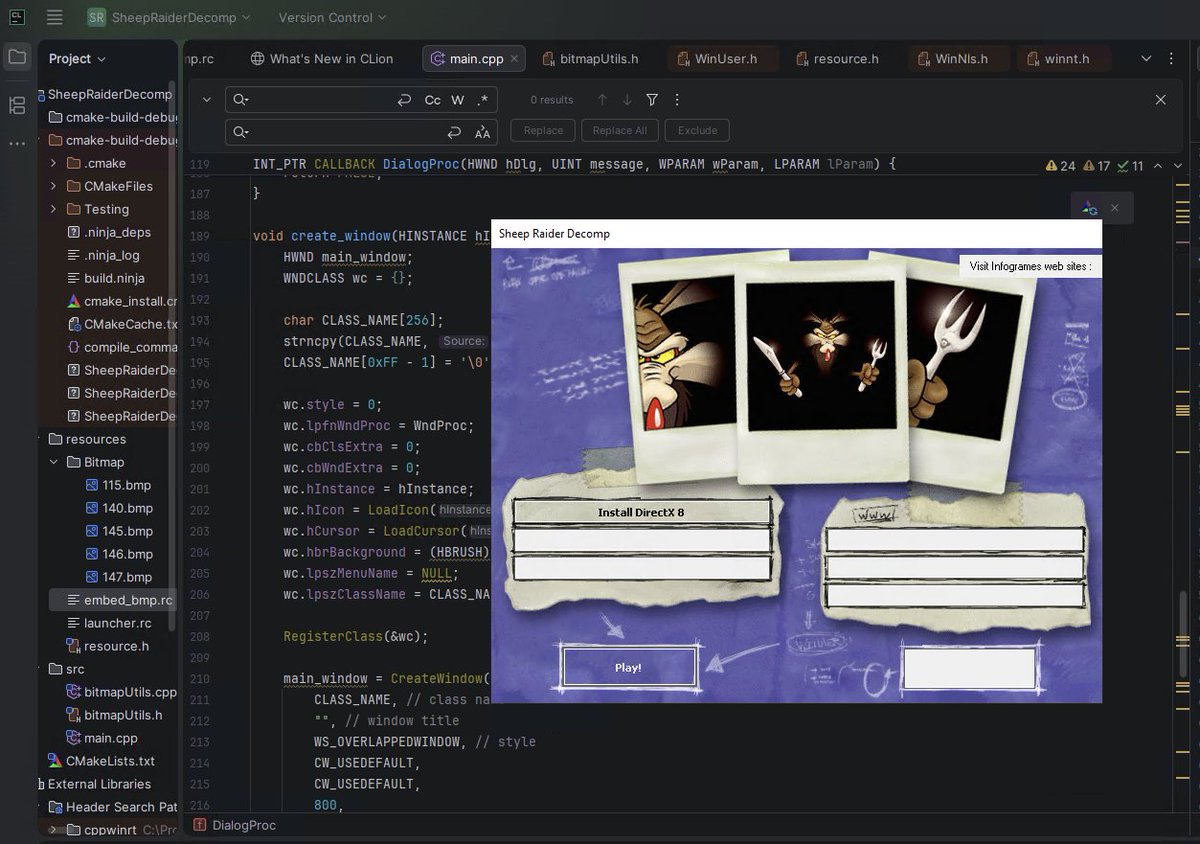Expand the Testing folder
This screenshot has height=844, width=1200.
[53, 209]
